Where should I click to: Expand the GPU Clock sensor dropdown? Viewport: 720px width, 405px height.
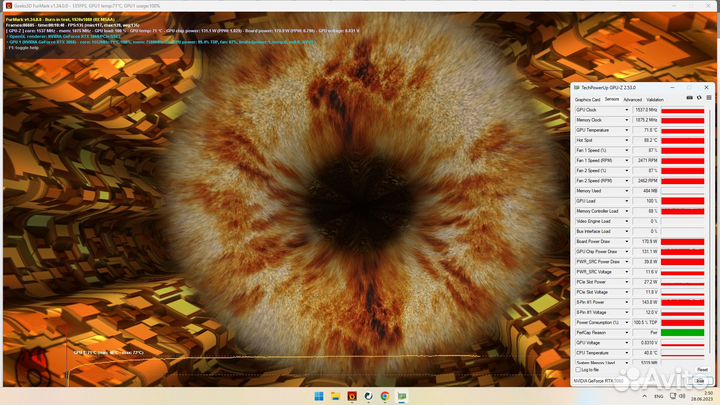coord(628,109)
